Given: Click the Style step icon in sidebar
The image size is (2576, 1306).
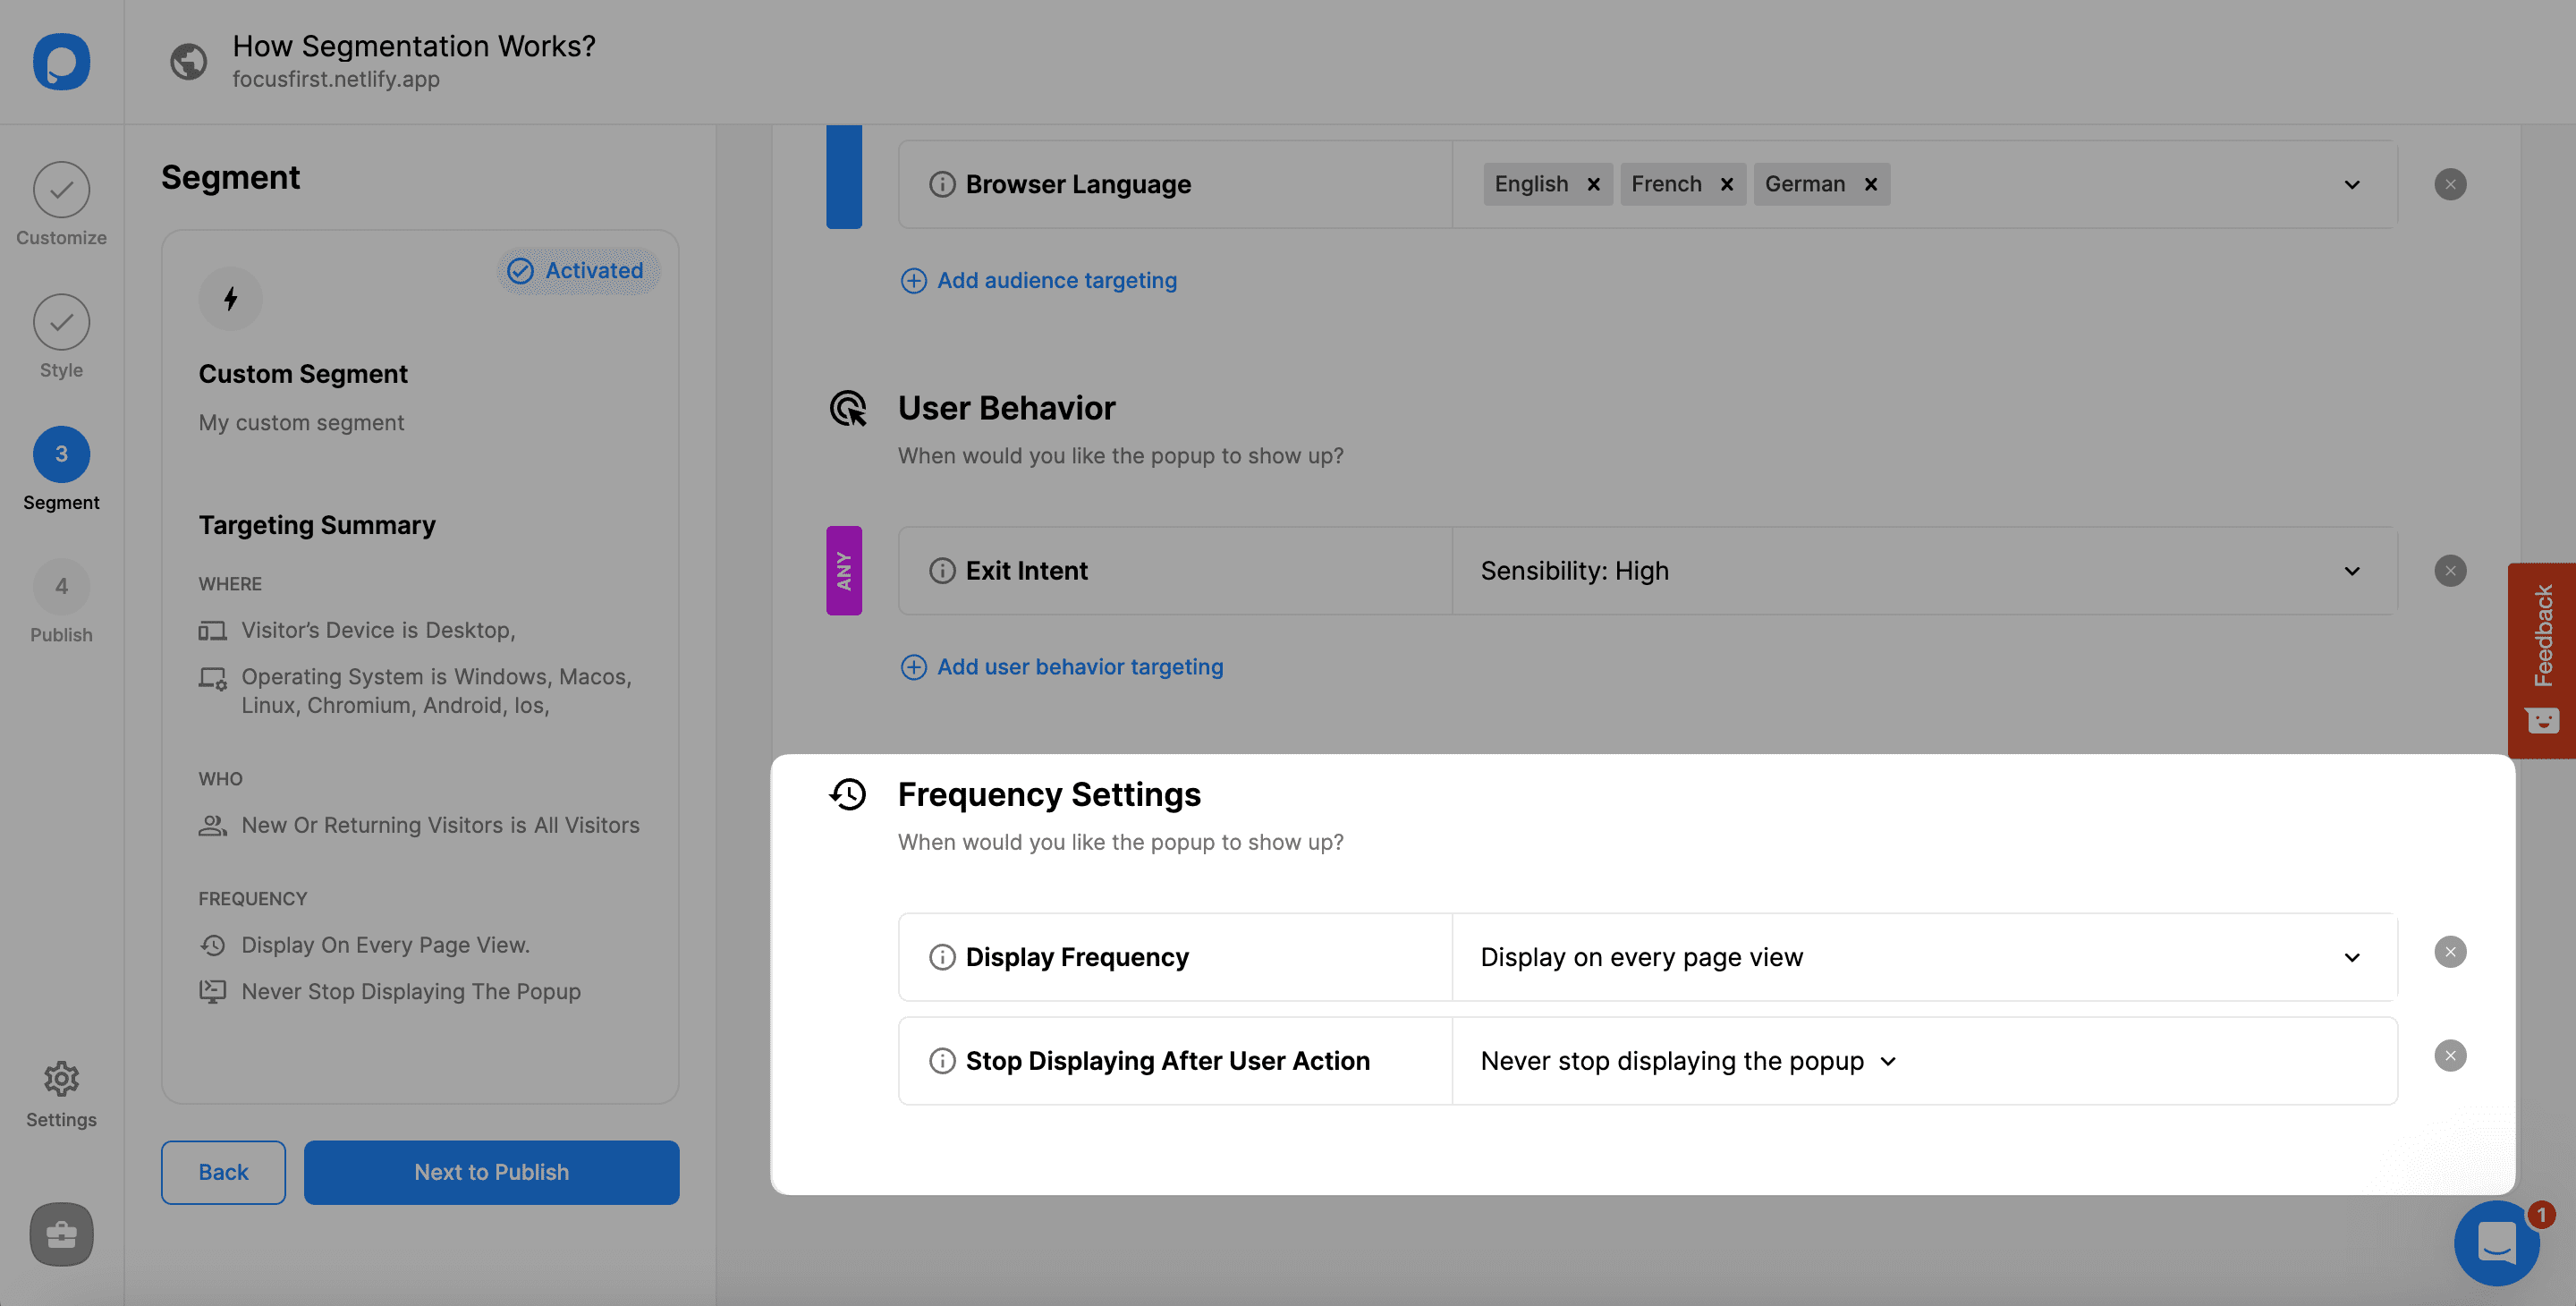Looking at the screenshot, I should pyautogui.click(x=62, y=320).
